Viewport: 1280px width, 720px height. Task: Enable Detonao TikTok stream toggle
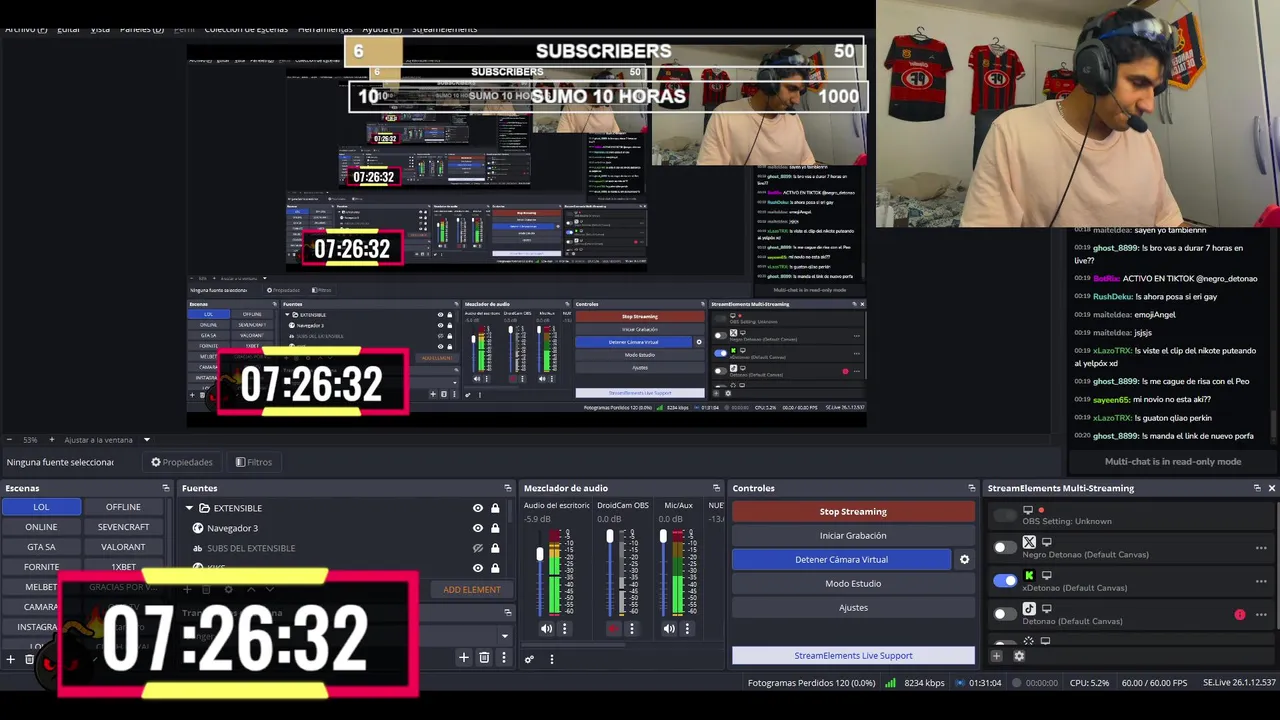pyautogui.click(x=1004, y=614)
